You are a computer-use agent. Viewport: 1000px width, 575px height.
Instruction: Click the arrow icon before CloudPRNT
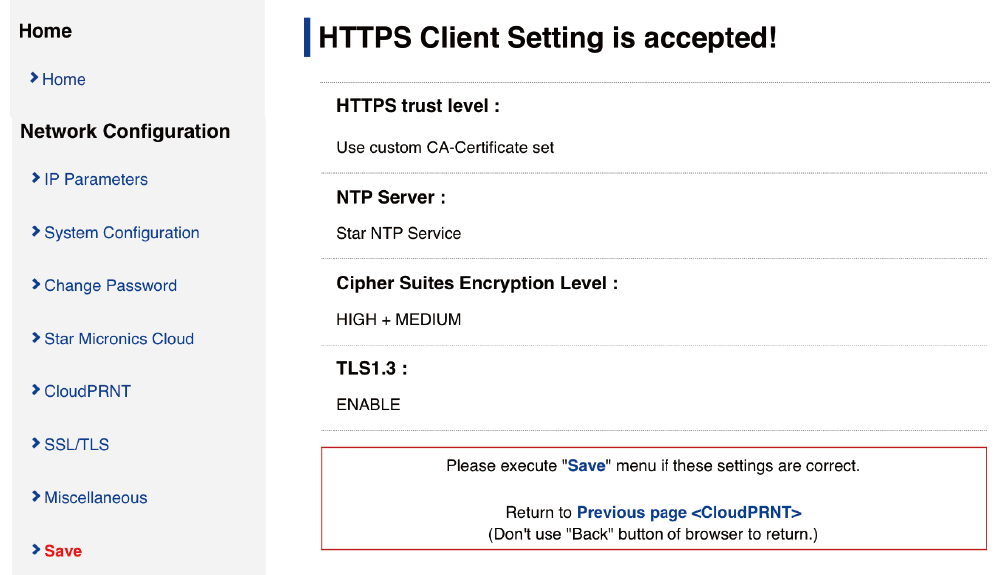[36, 391]
